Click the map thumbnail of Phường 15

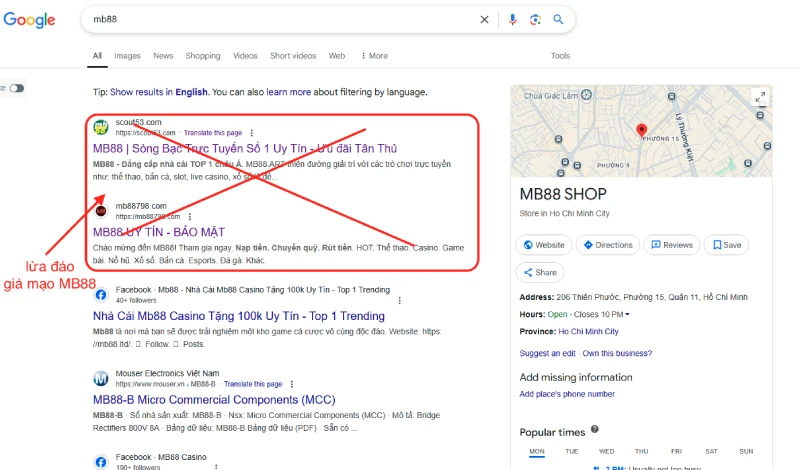(641, 131)
